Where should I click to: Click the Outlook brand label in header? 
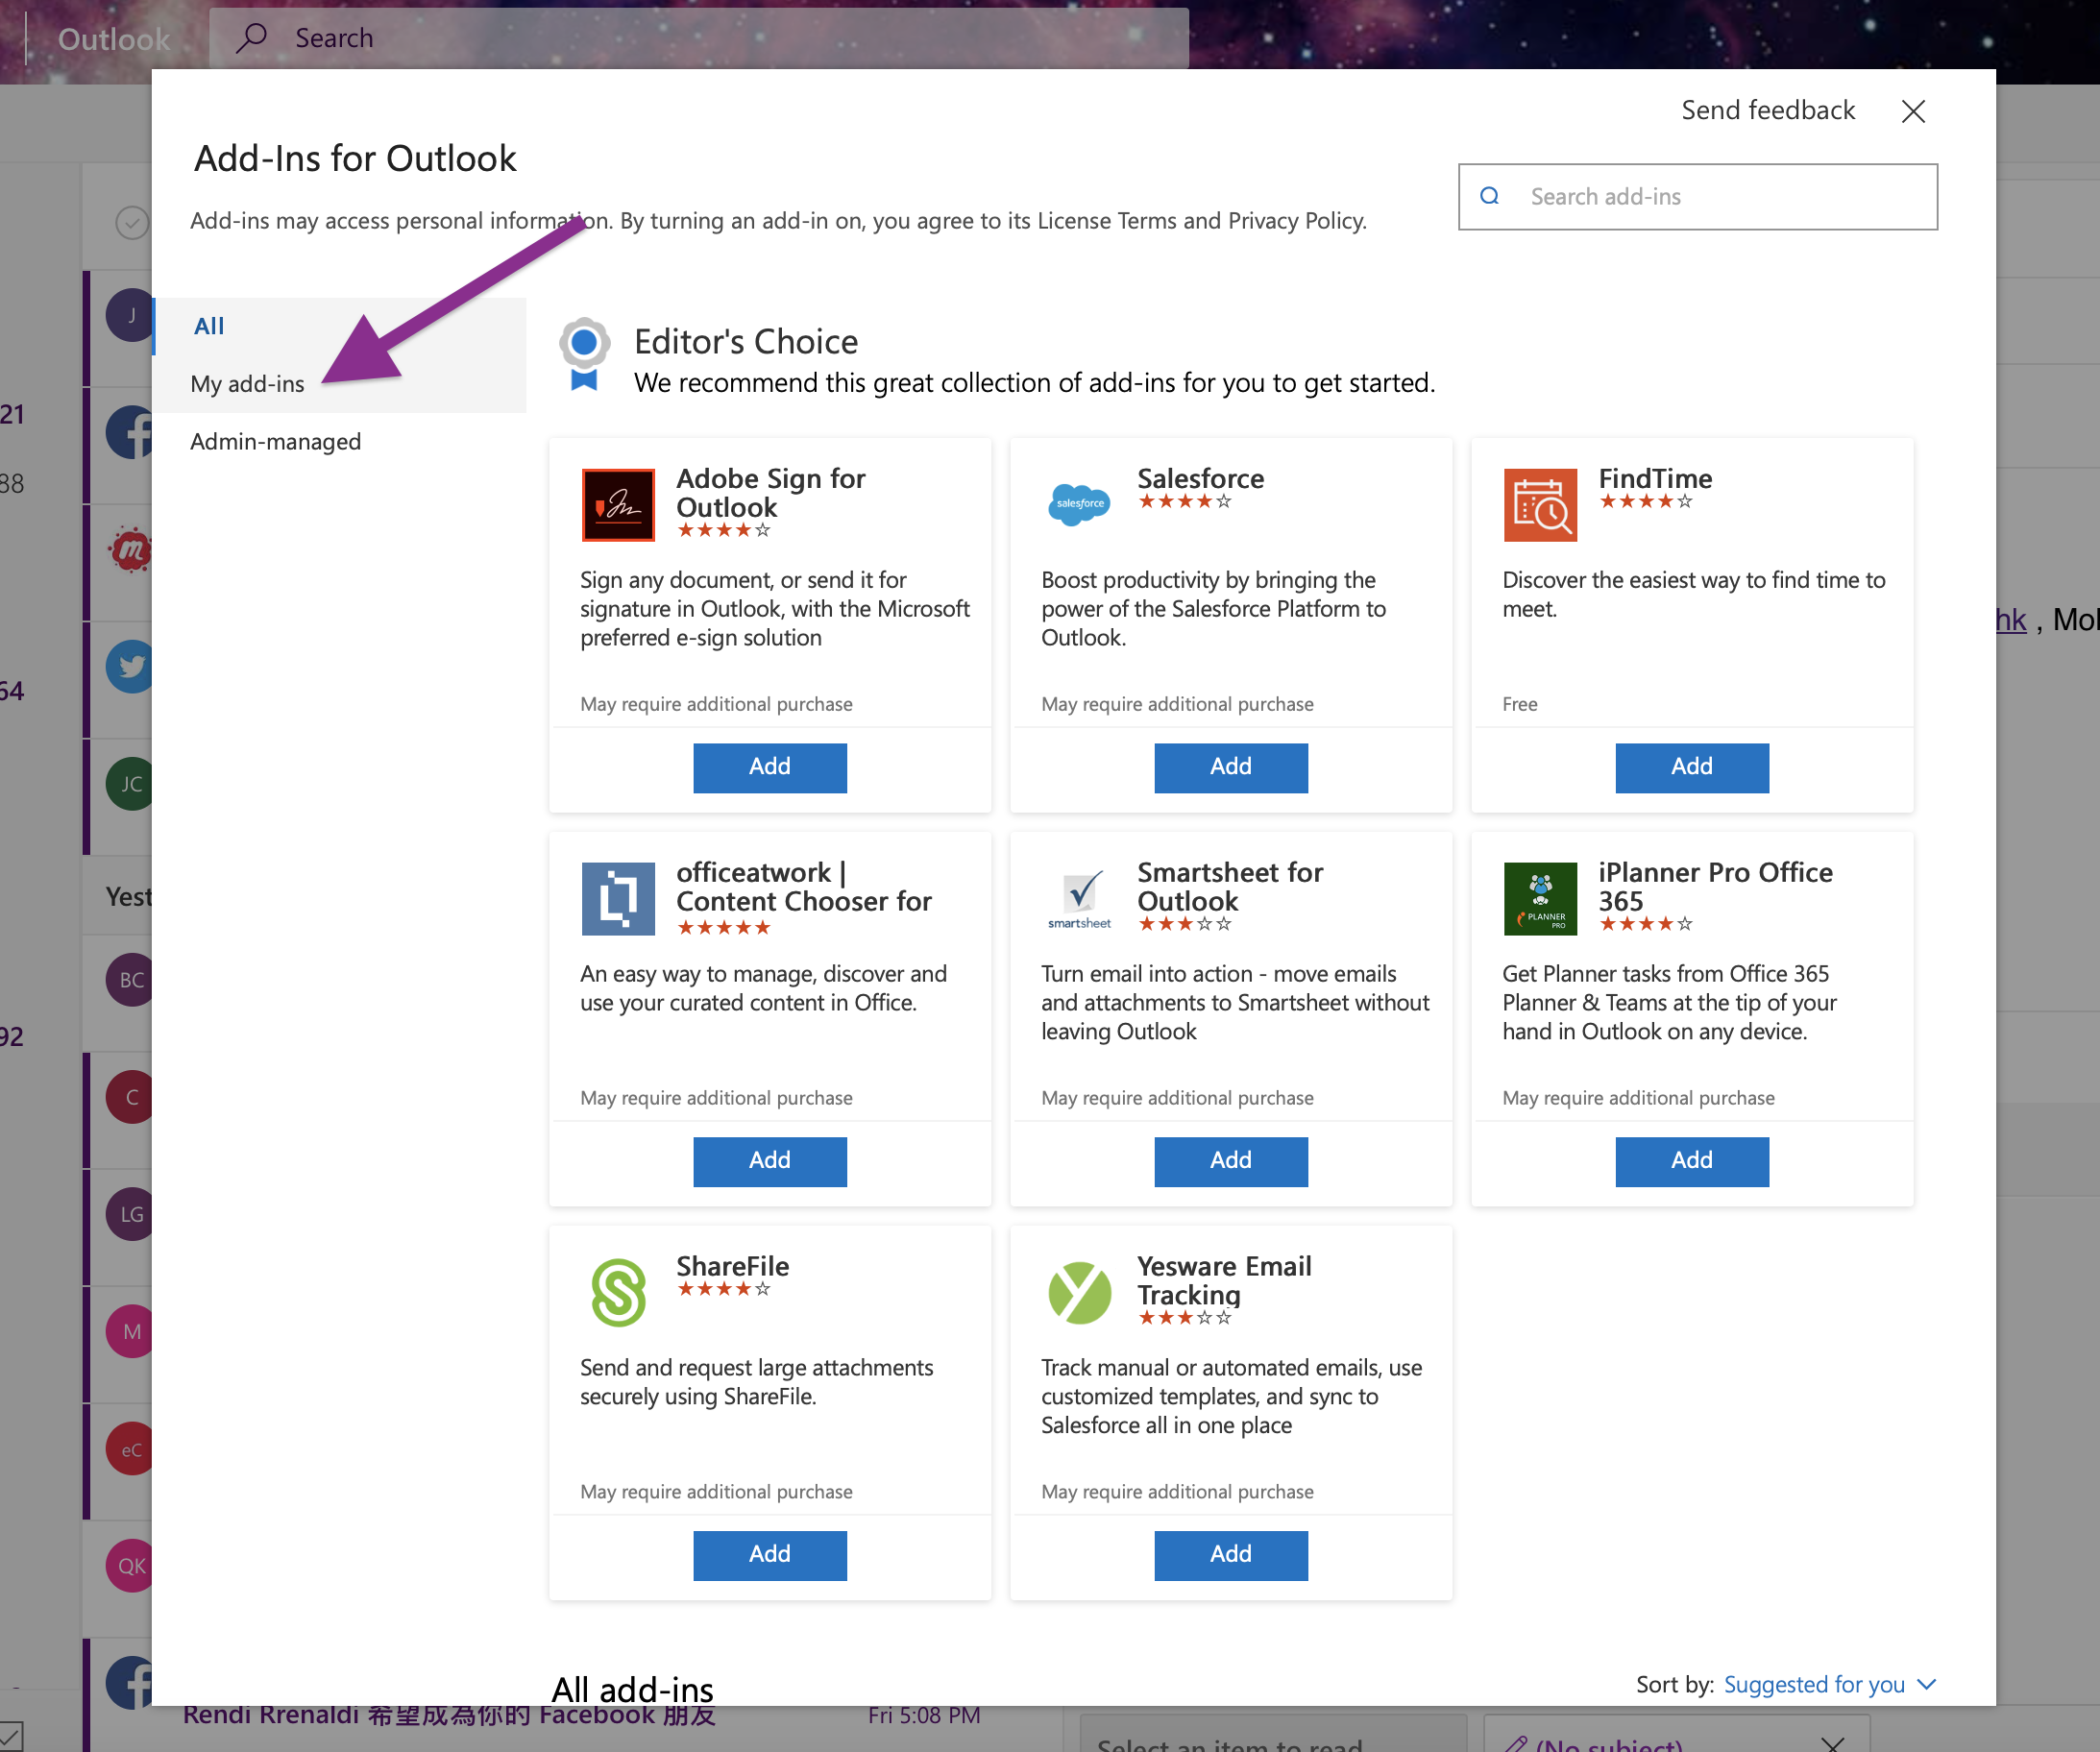[114, 39]
